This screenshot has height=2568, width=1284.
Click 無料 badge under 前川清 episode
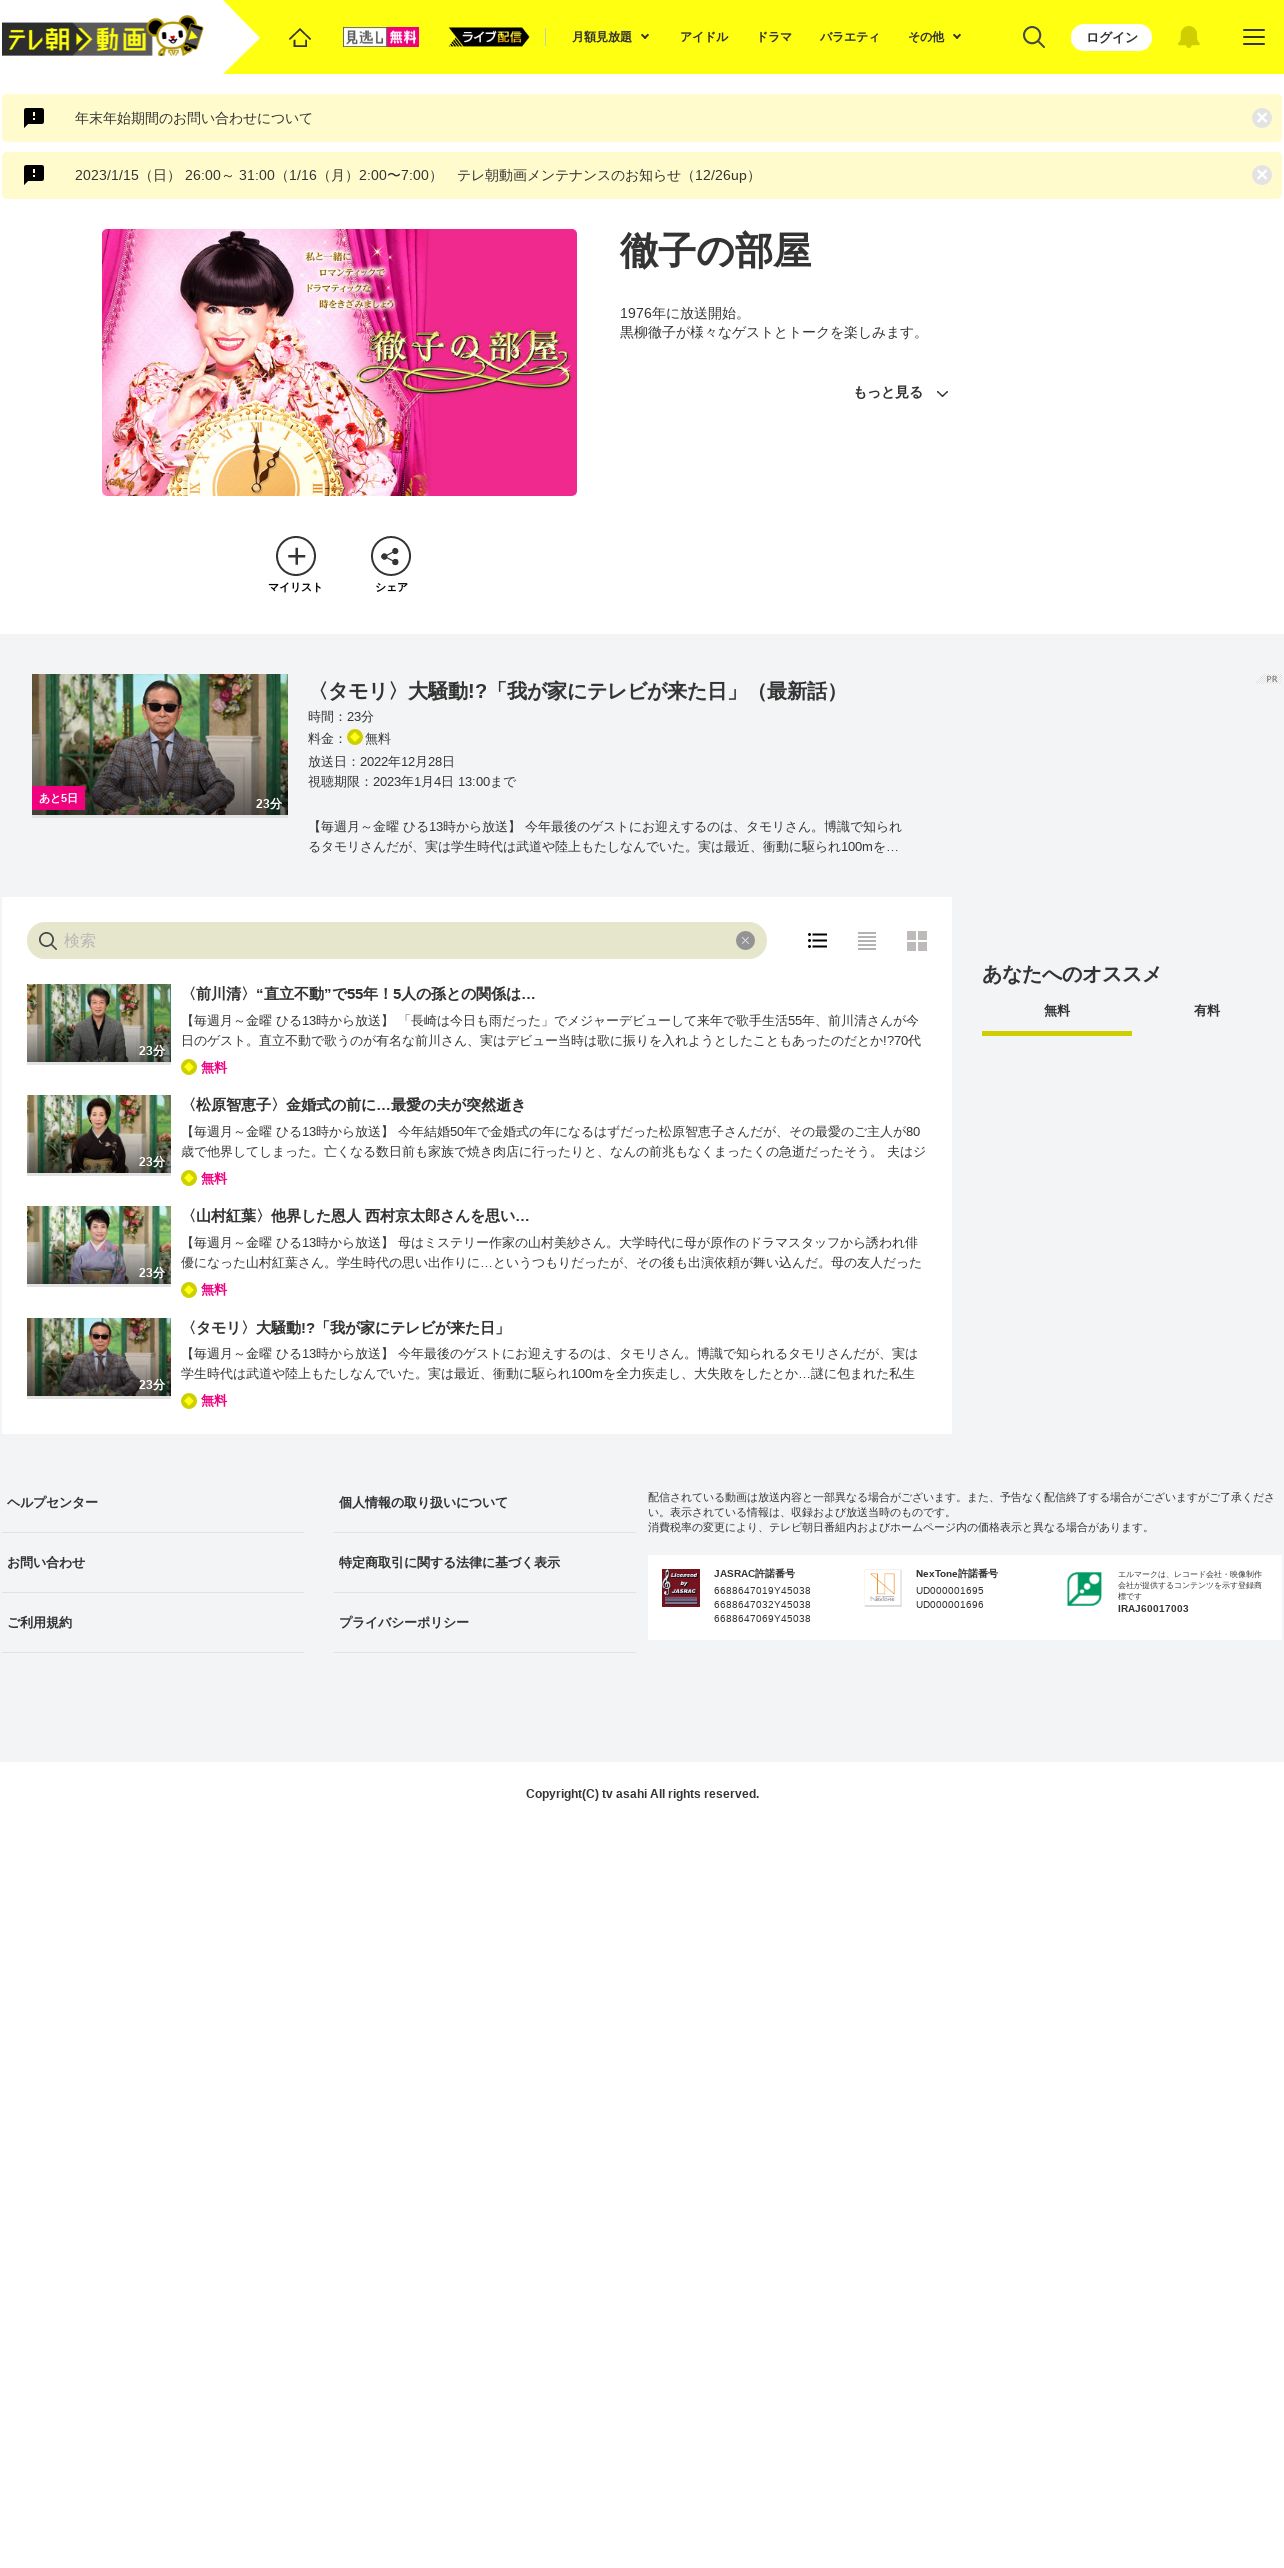tap(205, 1068)
